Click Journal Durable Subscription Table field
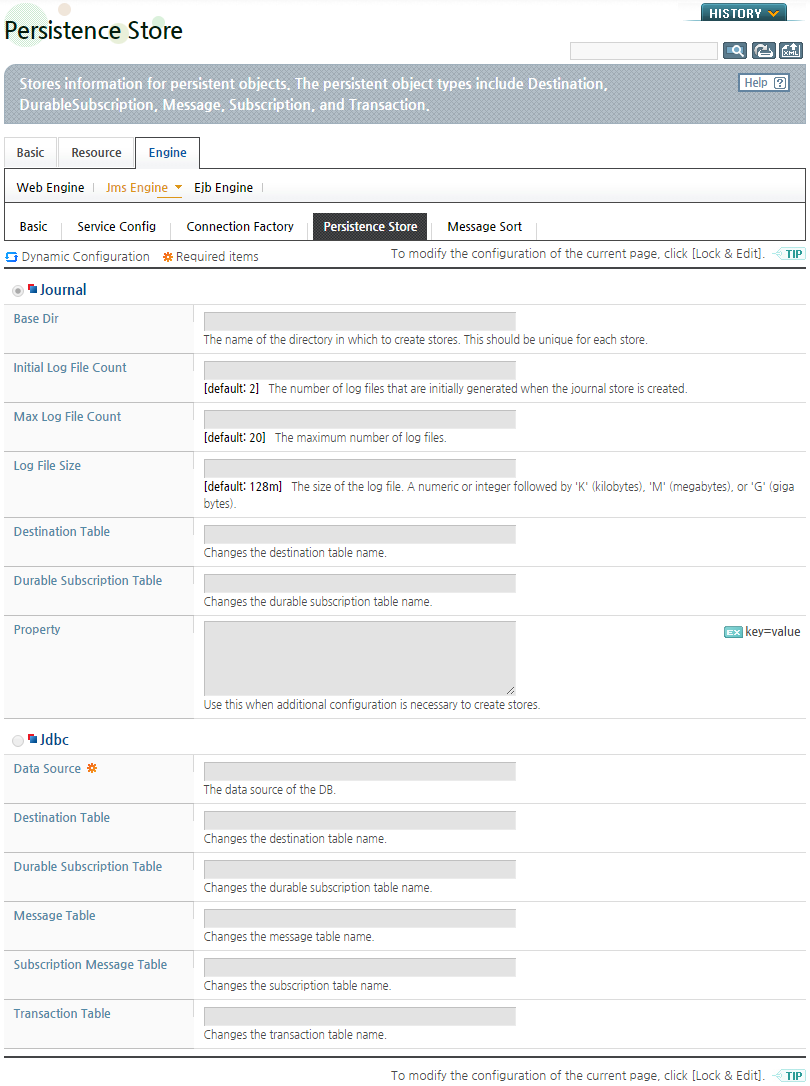810x1086 pixels. click(360, 583)
